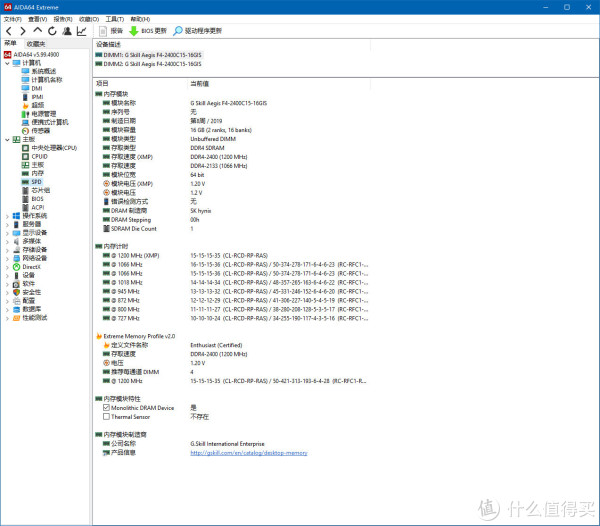600x526 pixels.
Task: Select the SPD tree item
Action: (x=32, y=182)
